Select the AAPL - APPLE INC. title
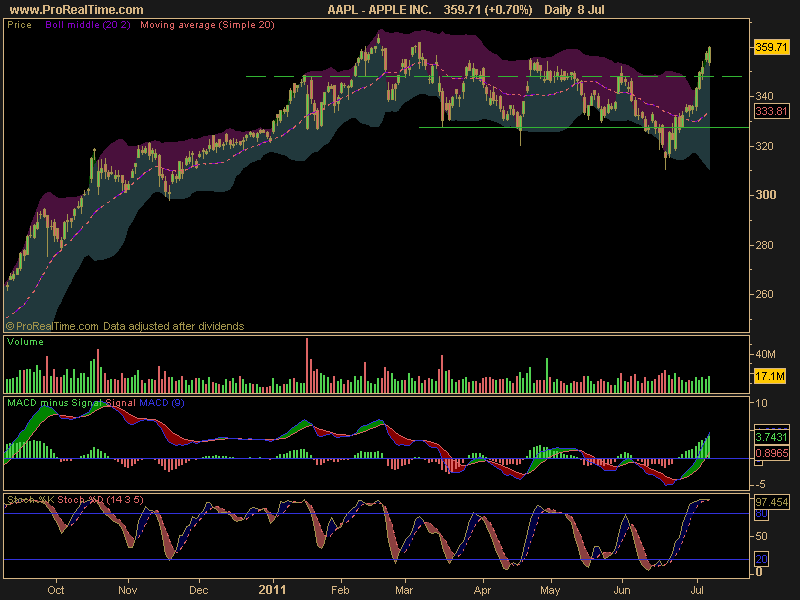 click(x=379, y=10)
